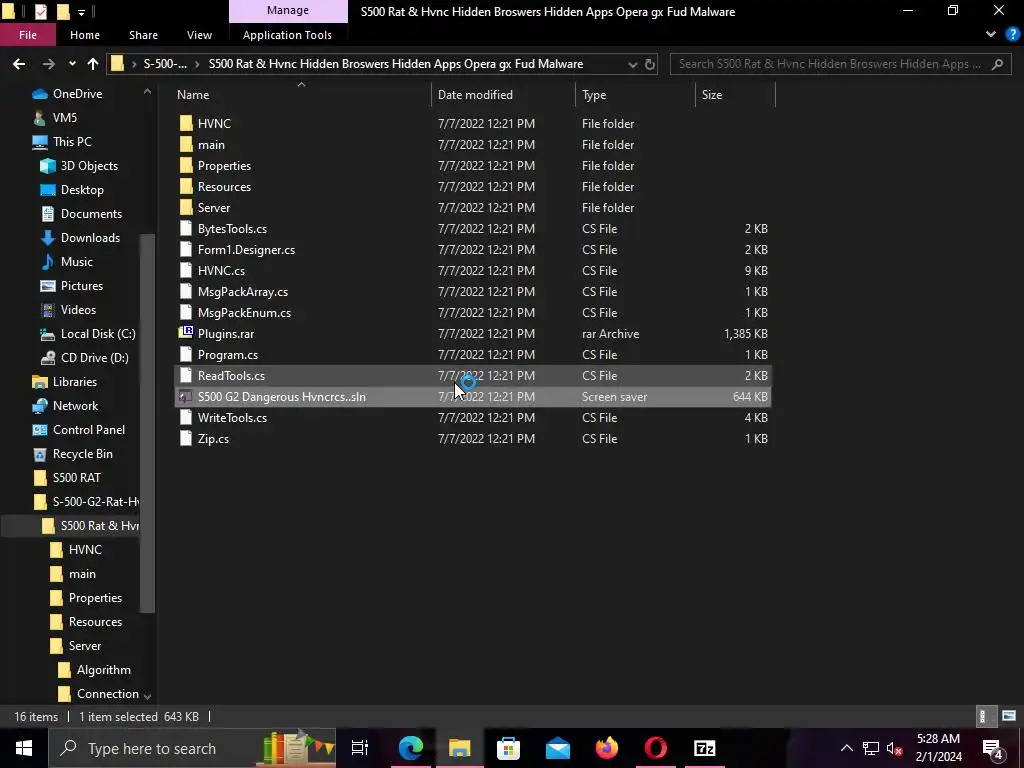The height and width of the screenshot is (768, 1024).
Task: Switch to the Home ribbon tab
Action: click(x=85, y=35)
